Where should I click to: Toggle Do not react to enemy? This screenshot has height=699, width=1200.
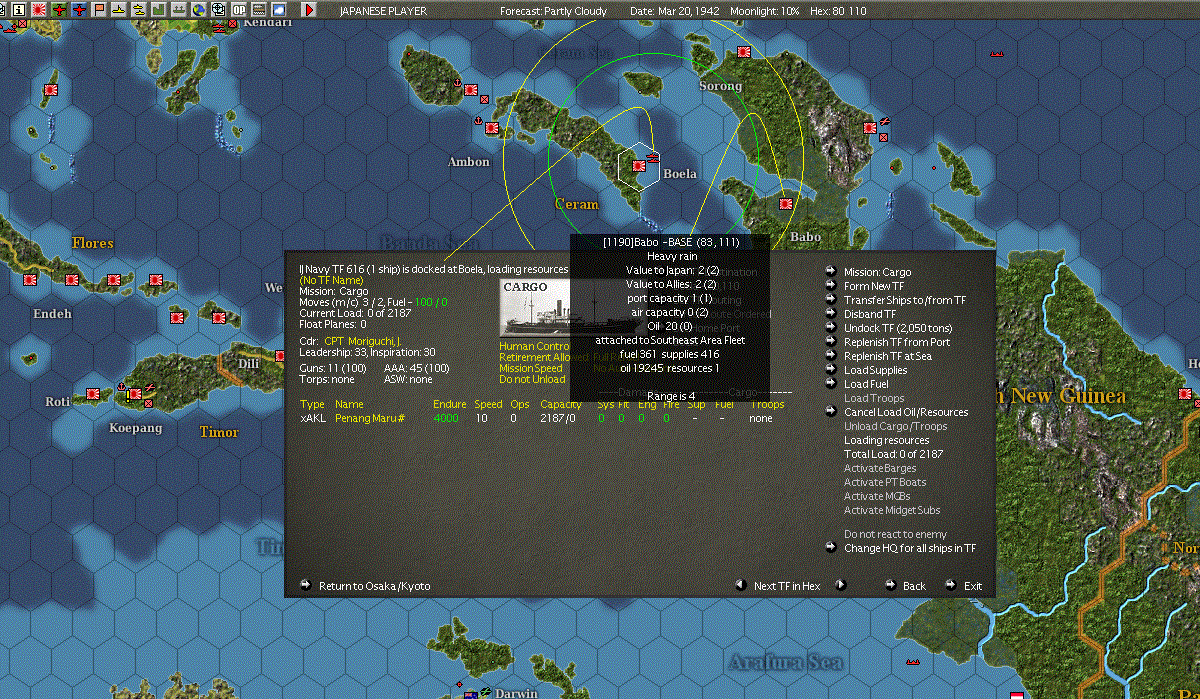click(x=895, y=534)
